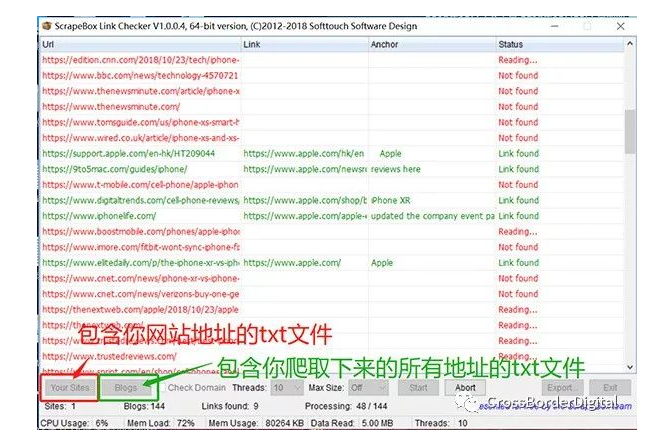This screenshot has height=439, width=665.
Task: Select the edition.cnn.com url row
Action: [141, 60]
